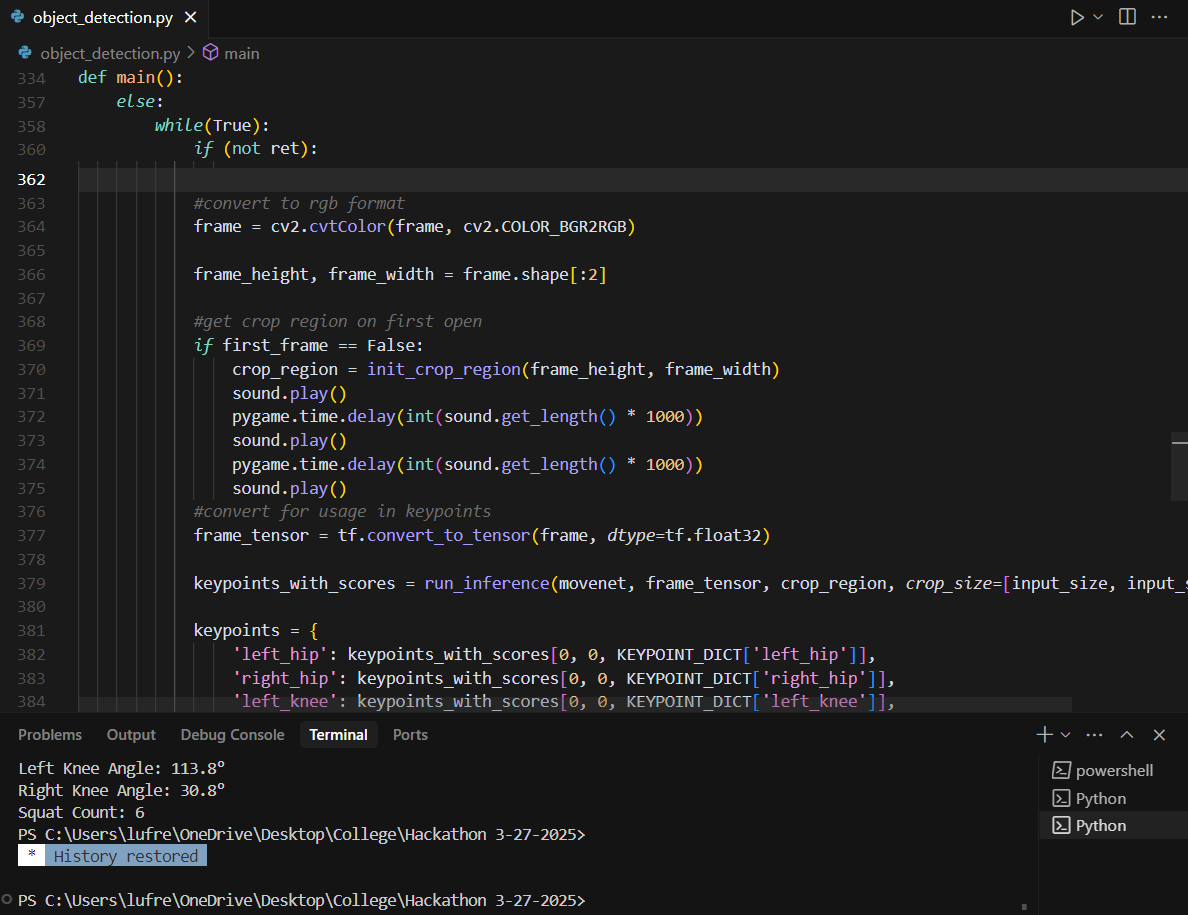Click the Right Knee Angle output line
This screenshot has width=1188, height=915.
[121, 790]
